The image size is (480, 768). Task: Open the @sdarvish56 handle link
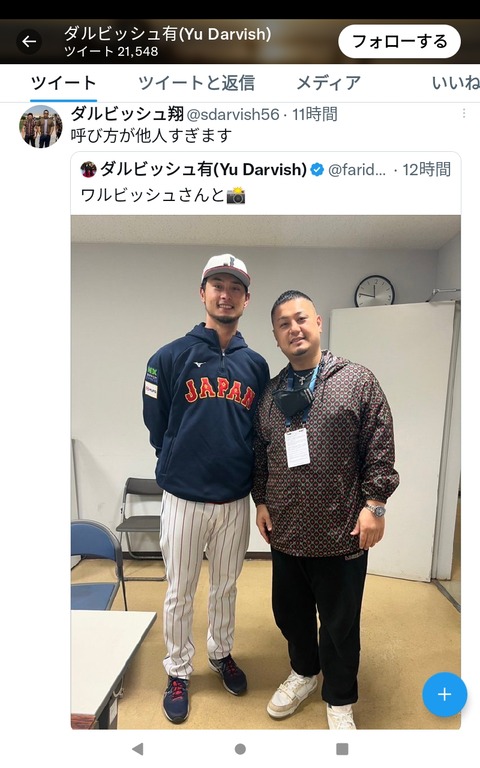point(233,114)
